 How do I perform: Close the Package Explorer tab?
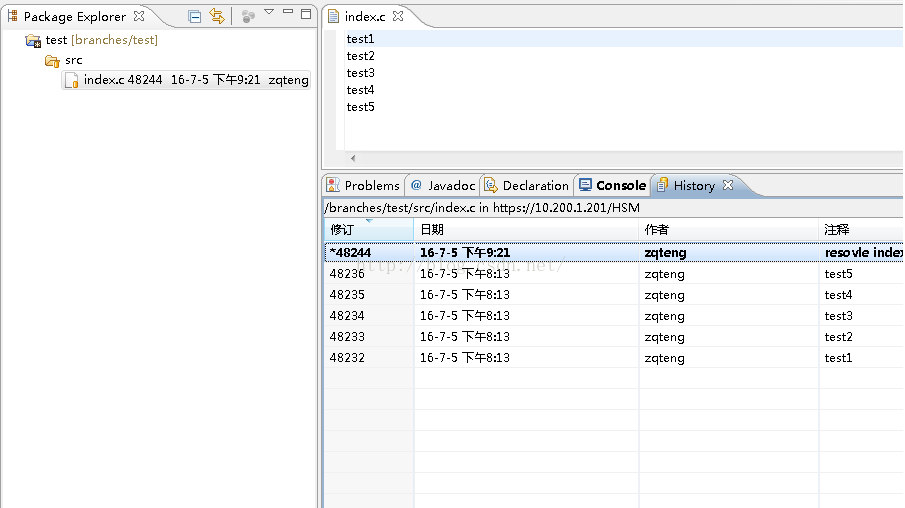click(x=139, y=16)
